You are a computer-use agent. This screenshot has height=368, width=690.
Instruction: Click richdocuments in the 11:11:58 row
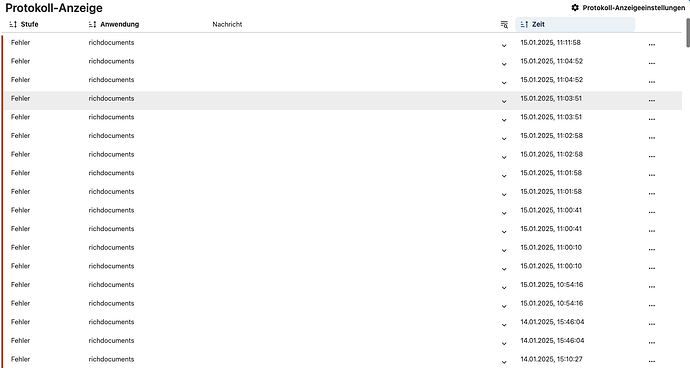111,43
